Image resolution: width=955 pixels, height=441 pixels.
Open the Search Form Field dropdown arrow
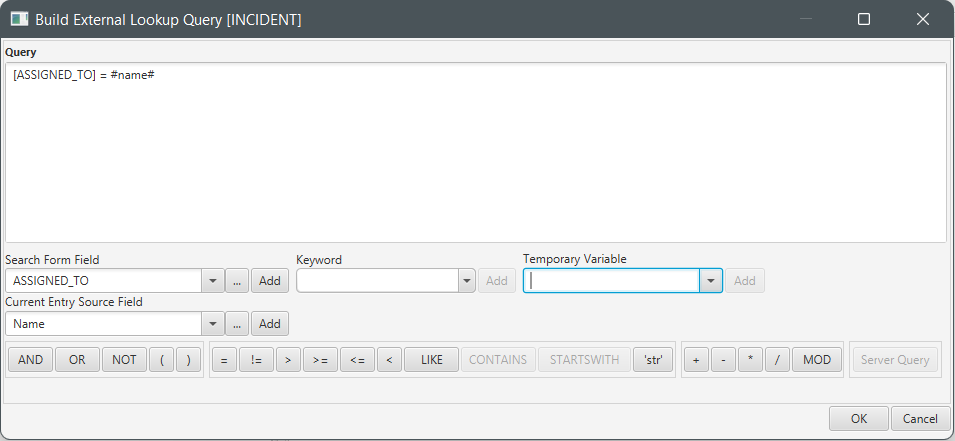(213, 281)
